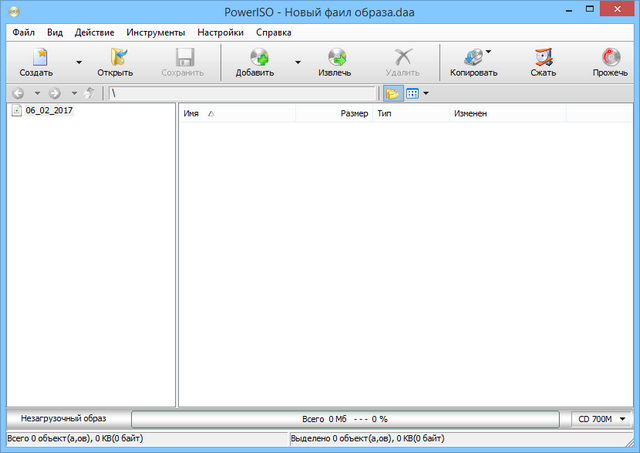Click the Прожечь (Burn) toolbar icon
The image size is (640, 453).
610,58
